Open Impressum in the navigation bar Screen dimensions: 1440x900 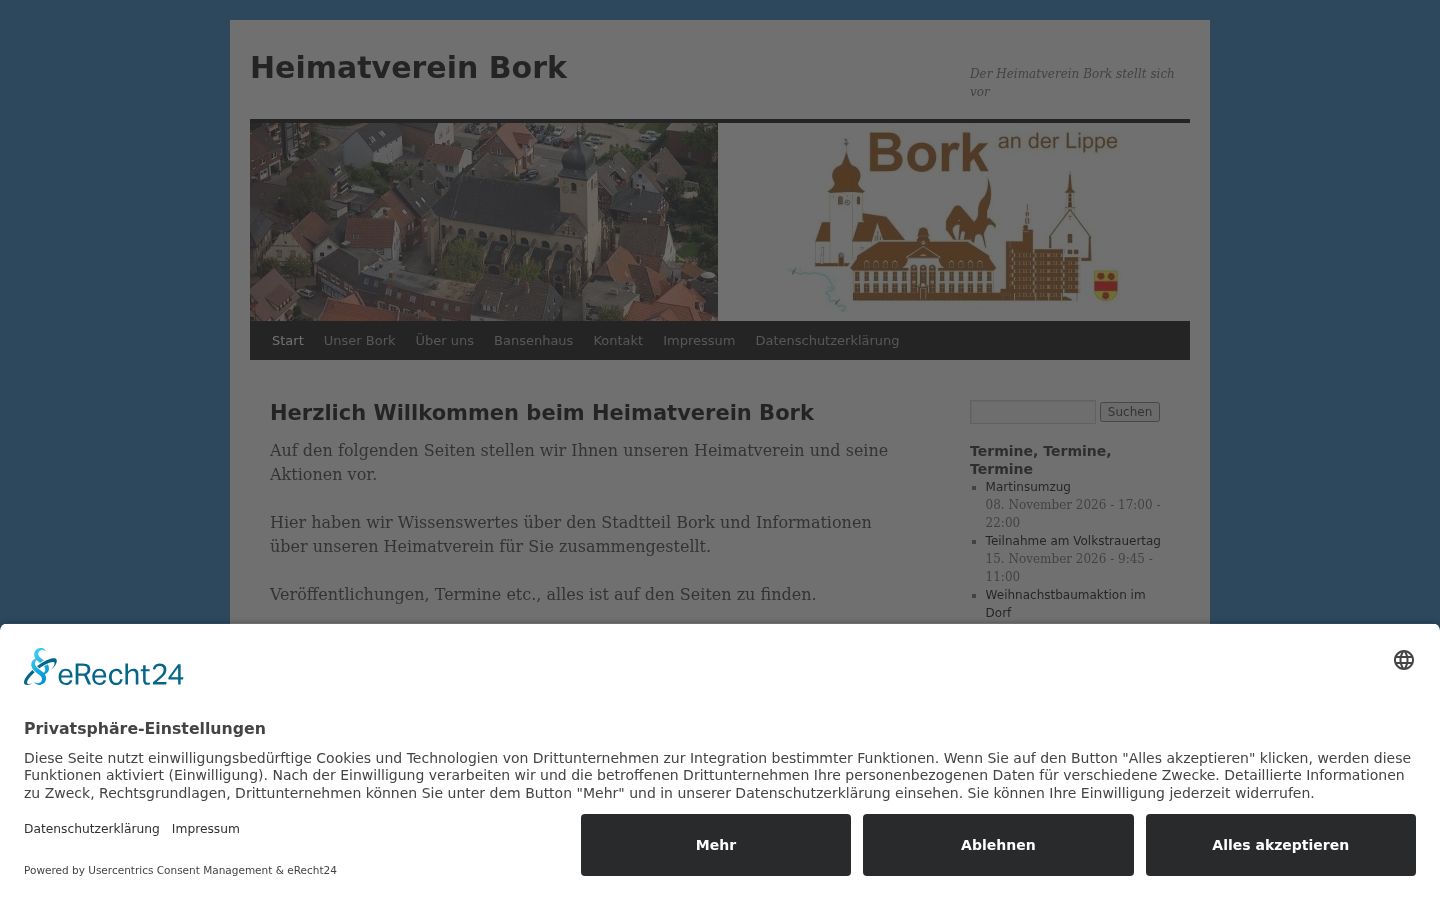pos(699,341)
